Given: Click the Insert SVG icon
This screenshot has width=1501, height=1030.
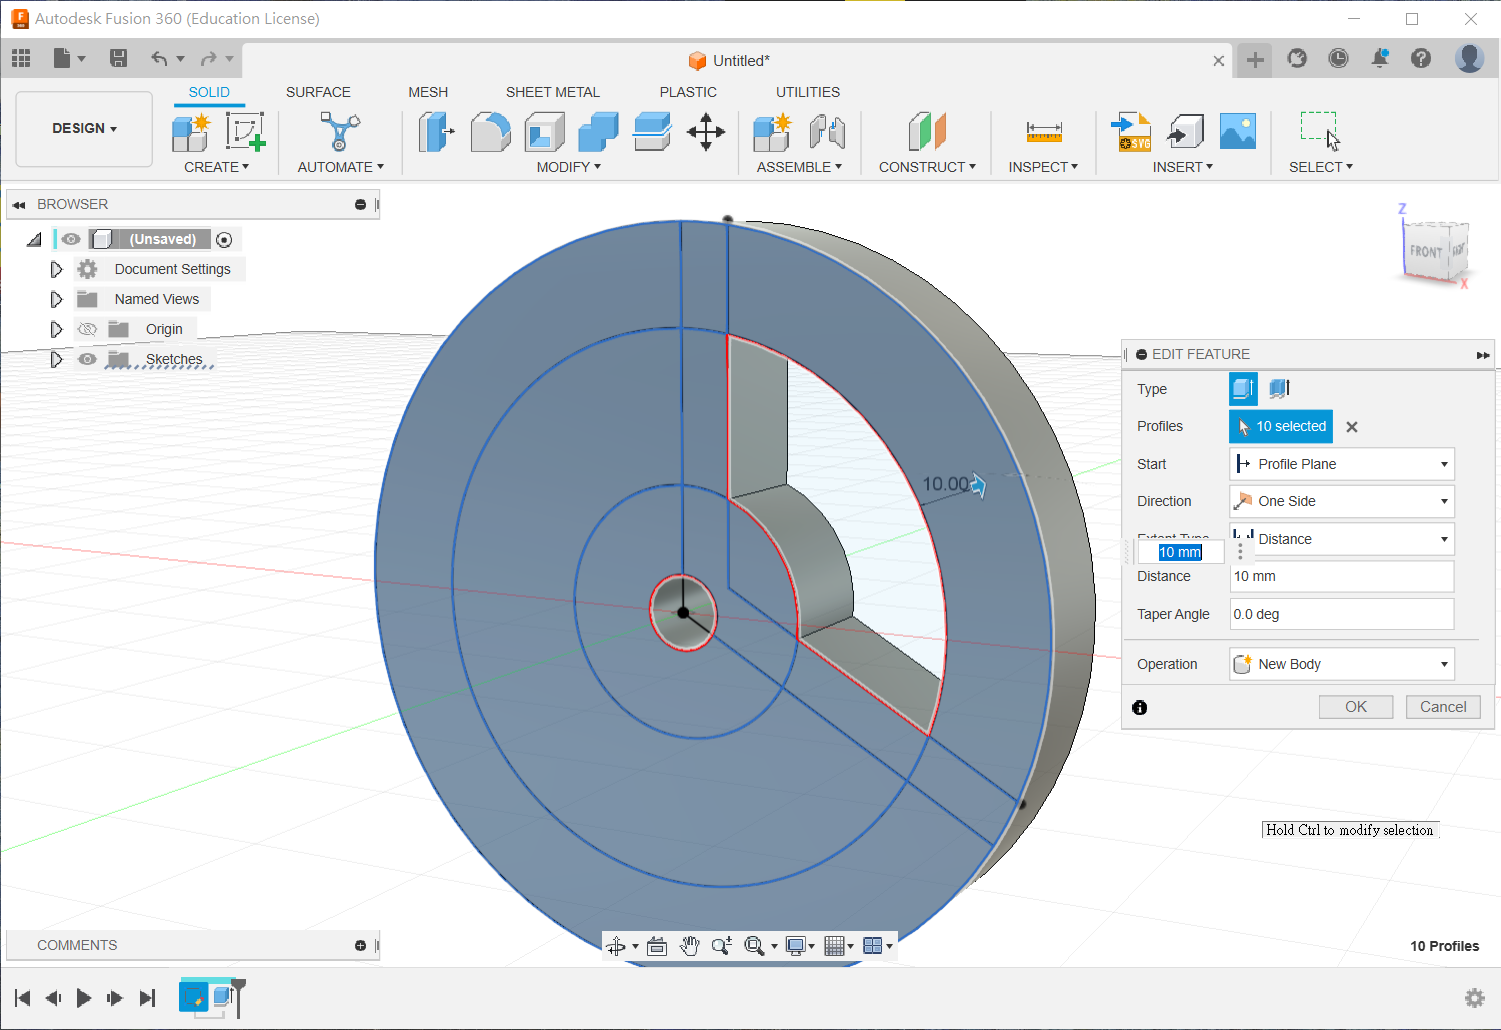Looking at the screenshot, I should [x=1131, y=132].
